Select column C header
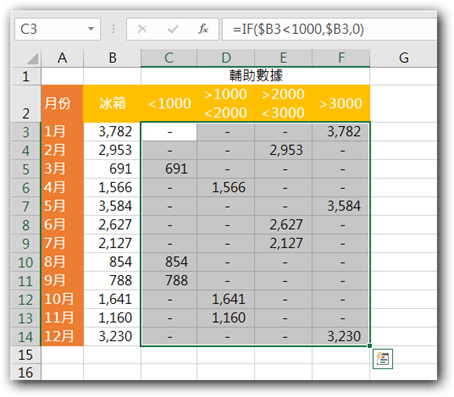The width and height of the screenshot is (454, 397). 169,58
